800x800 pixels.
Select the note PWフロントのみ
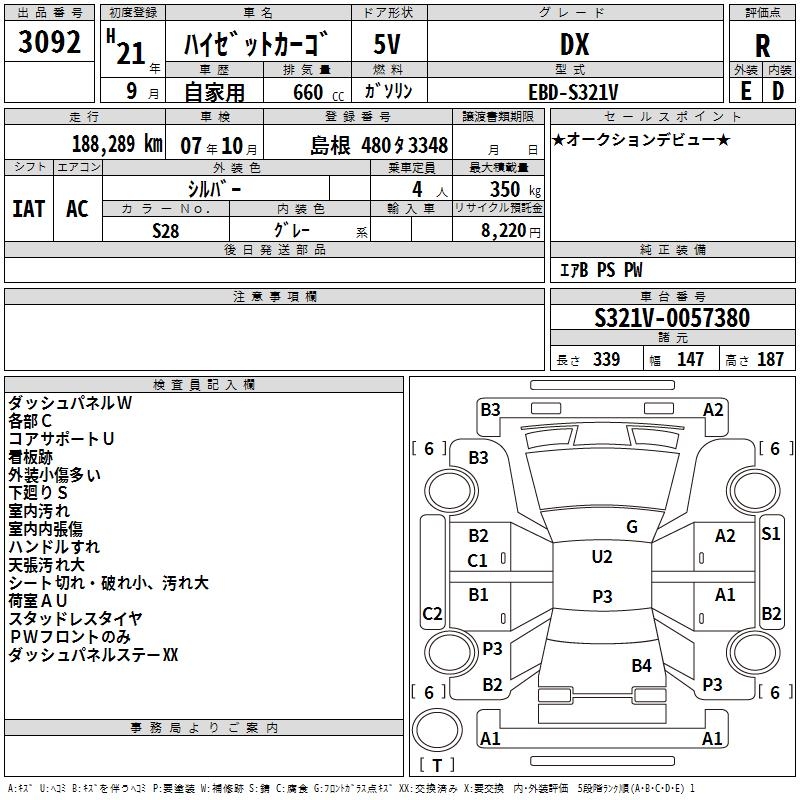click(x=70, y=637)
